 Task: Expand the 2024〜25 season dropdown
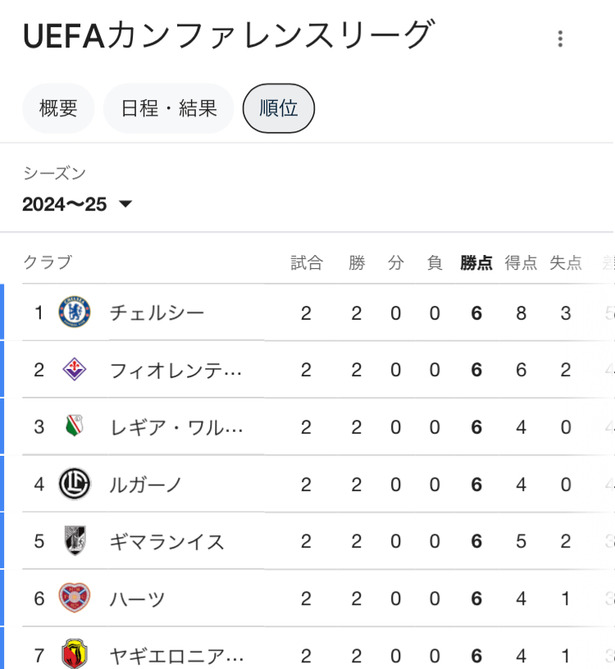pyautogui.click(x=77, y=204)
